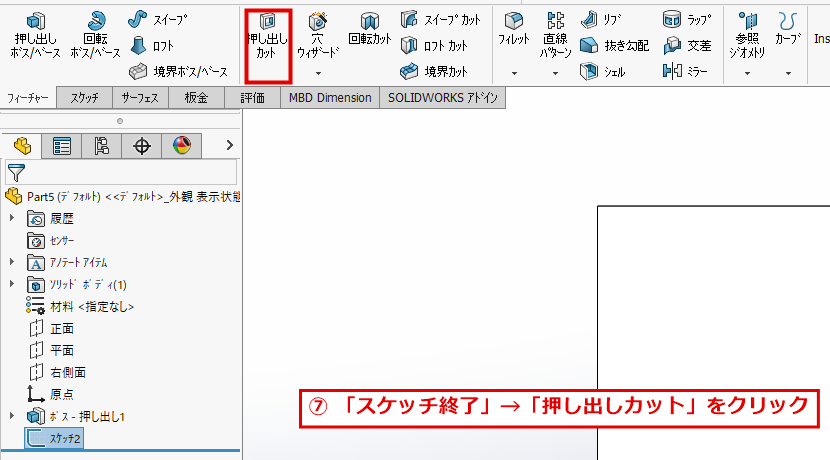Open FeatureManager design tree tab
This screenshot has height=460, width=830.
pos(22,146)
